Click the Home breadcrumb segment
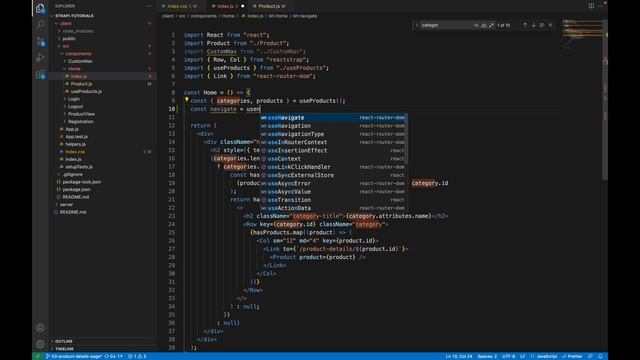The height and width of the screenshot is (360, 640). coord(228,16)
